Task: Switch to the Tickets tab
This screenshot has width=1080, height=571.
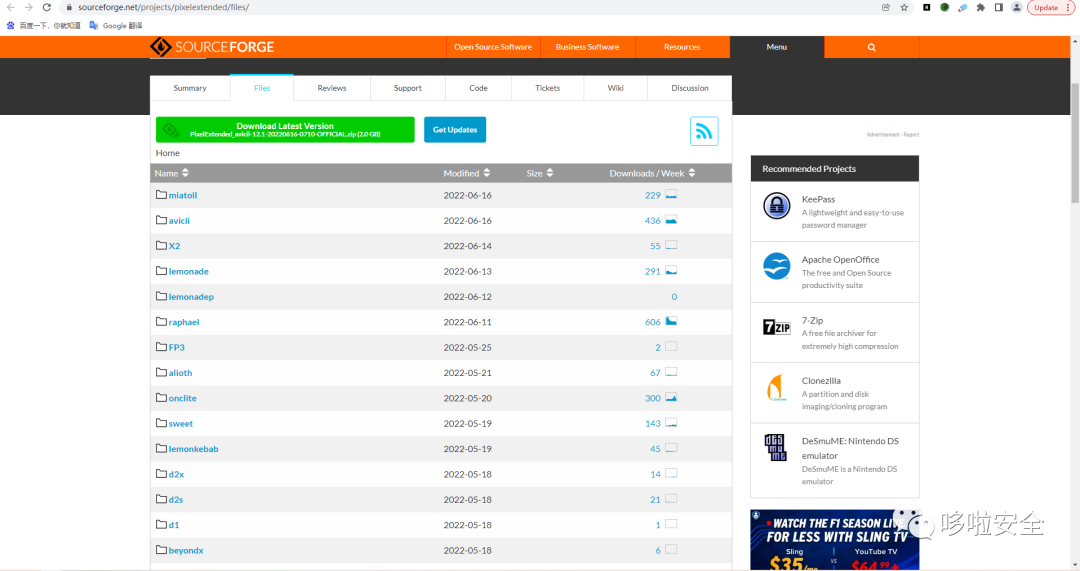Action: pyautogui.click(x=548, y=88)
